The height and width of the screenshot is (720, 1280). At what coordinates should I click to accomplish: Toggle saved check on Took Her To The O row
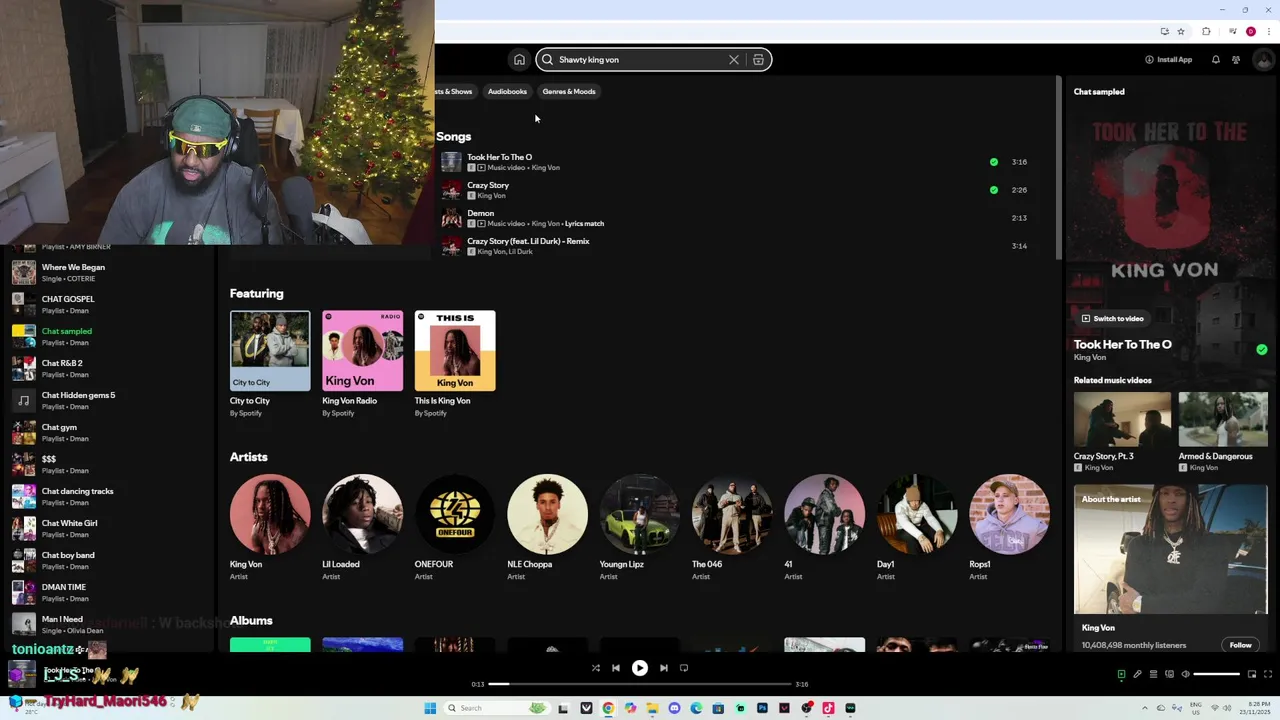(x=993, y=162)
